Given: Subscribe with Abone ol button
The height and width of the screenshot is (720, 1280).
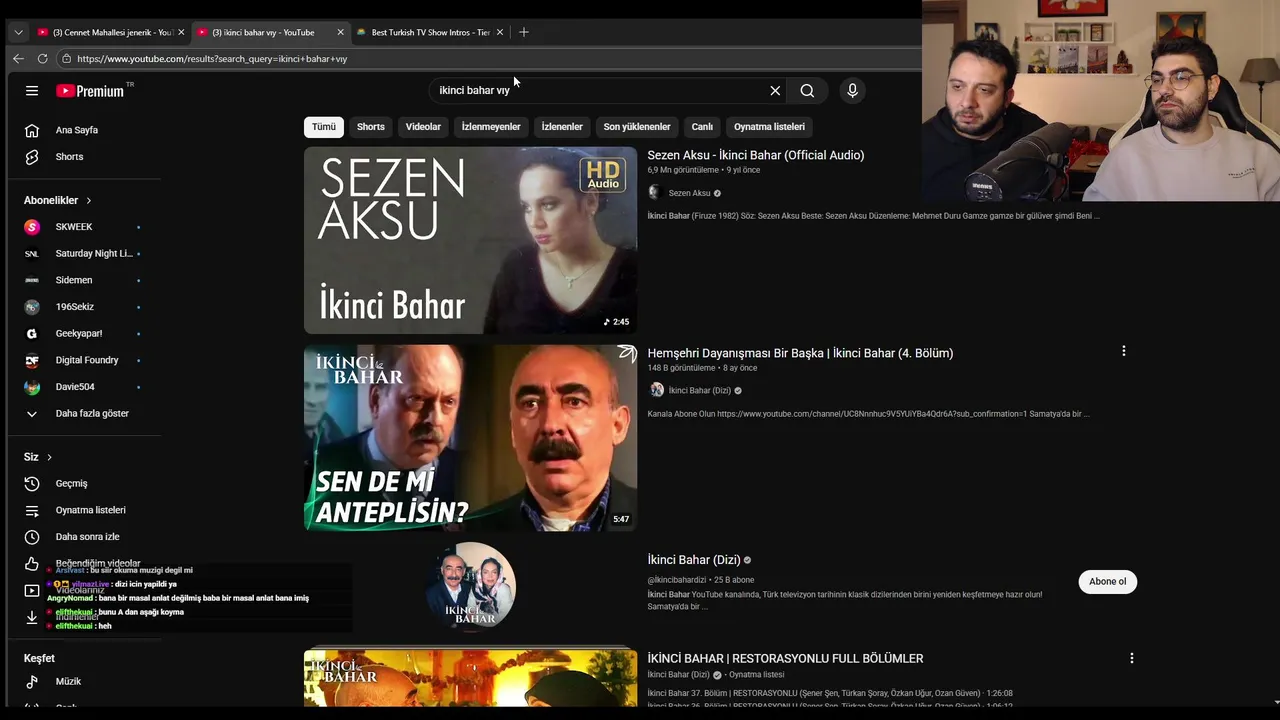Looking at the screenshot, I should click(x=1107, y=581).
